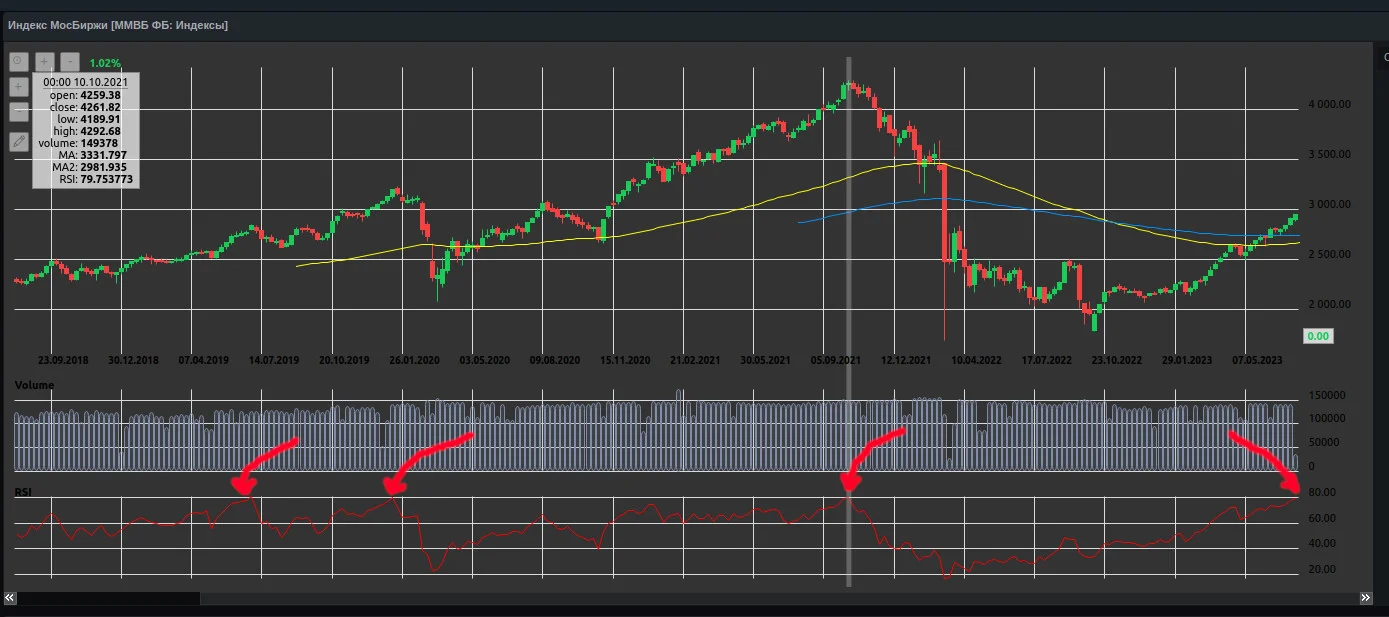The image size is (1389, 617).
Task: Click the RSI panel label
Action: tap(23, 492)
